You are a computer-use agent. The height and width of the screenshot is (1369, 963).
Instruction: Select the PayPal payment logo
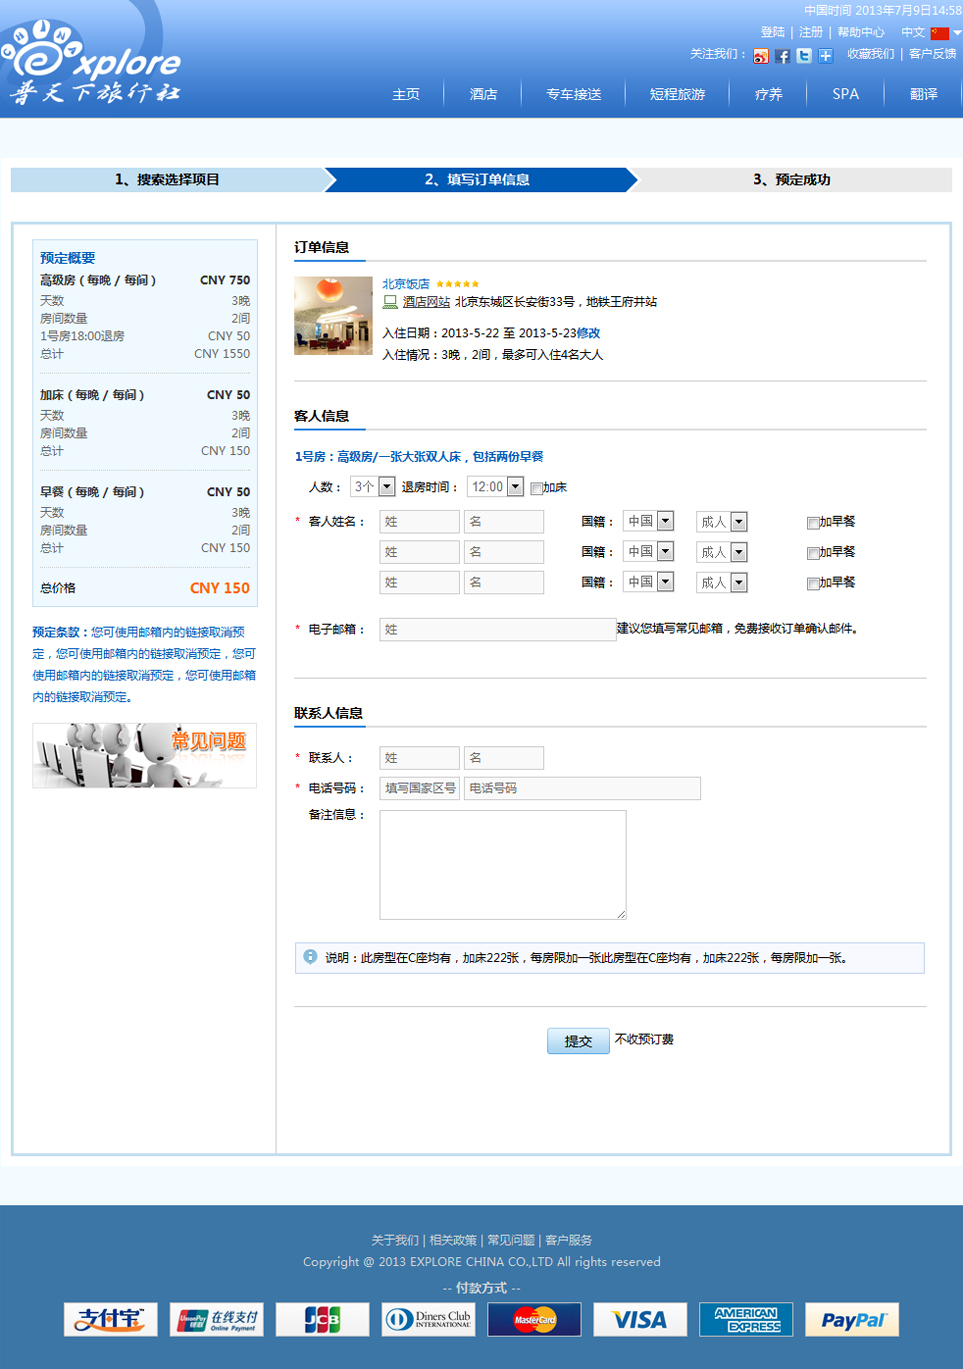(x=852, y=1319)
